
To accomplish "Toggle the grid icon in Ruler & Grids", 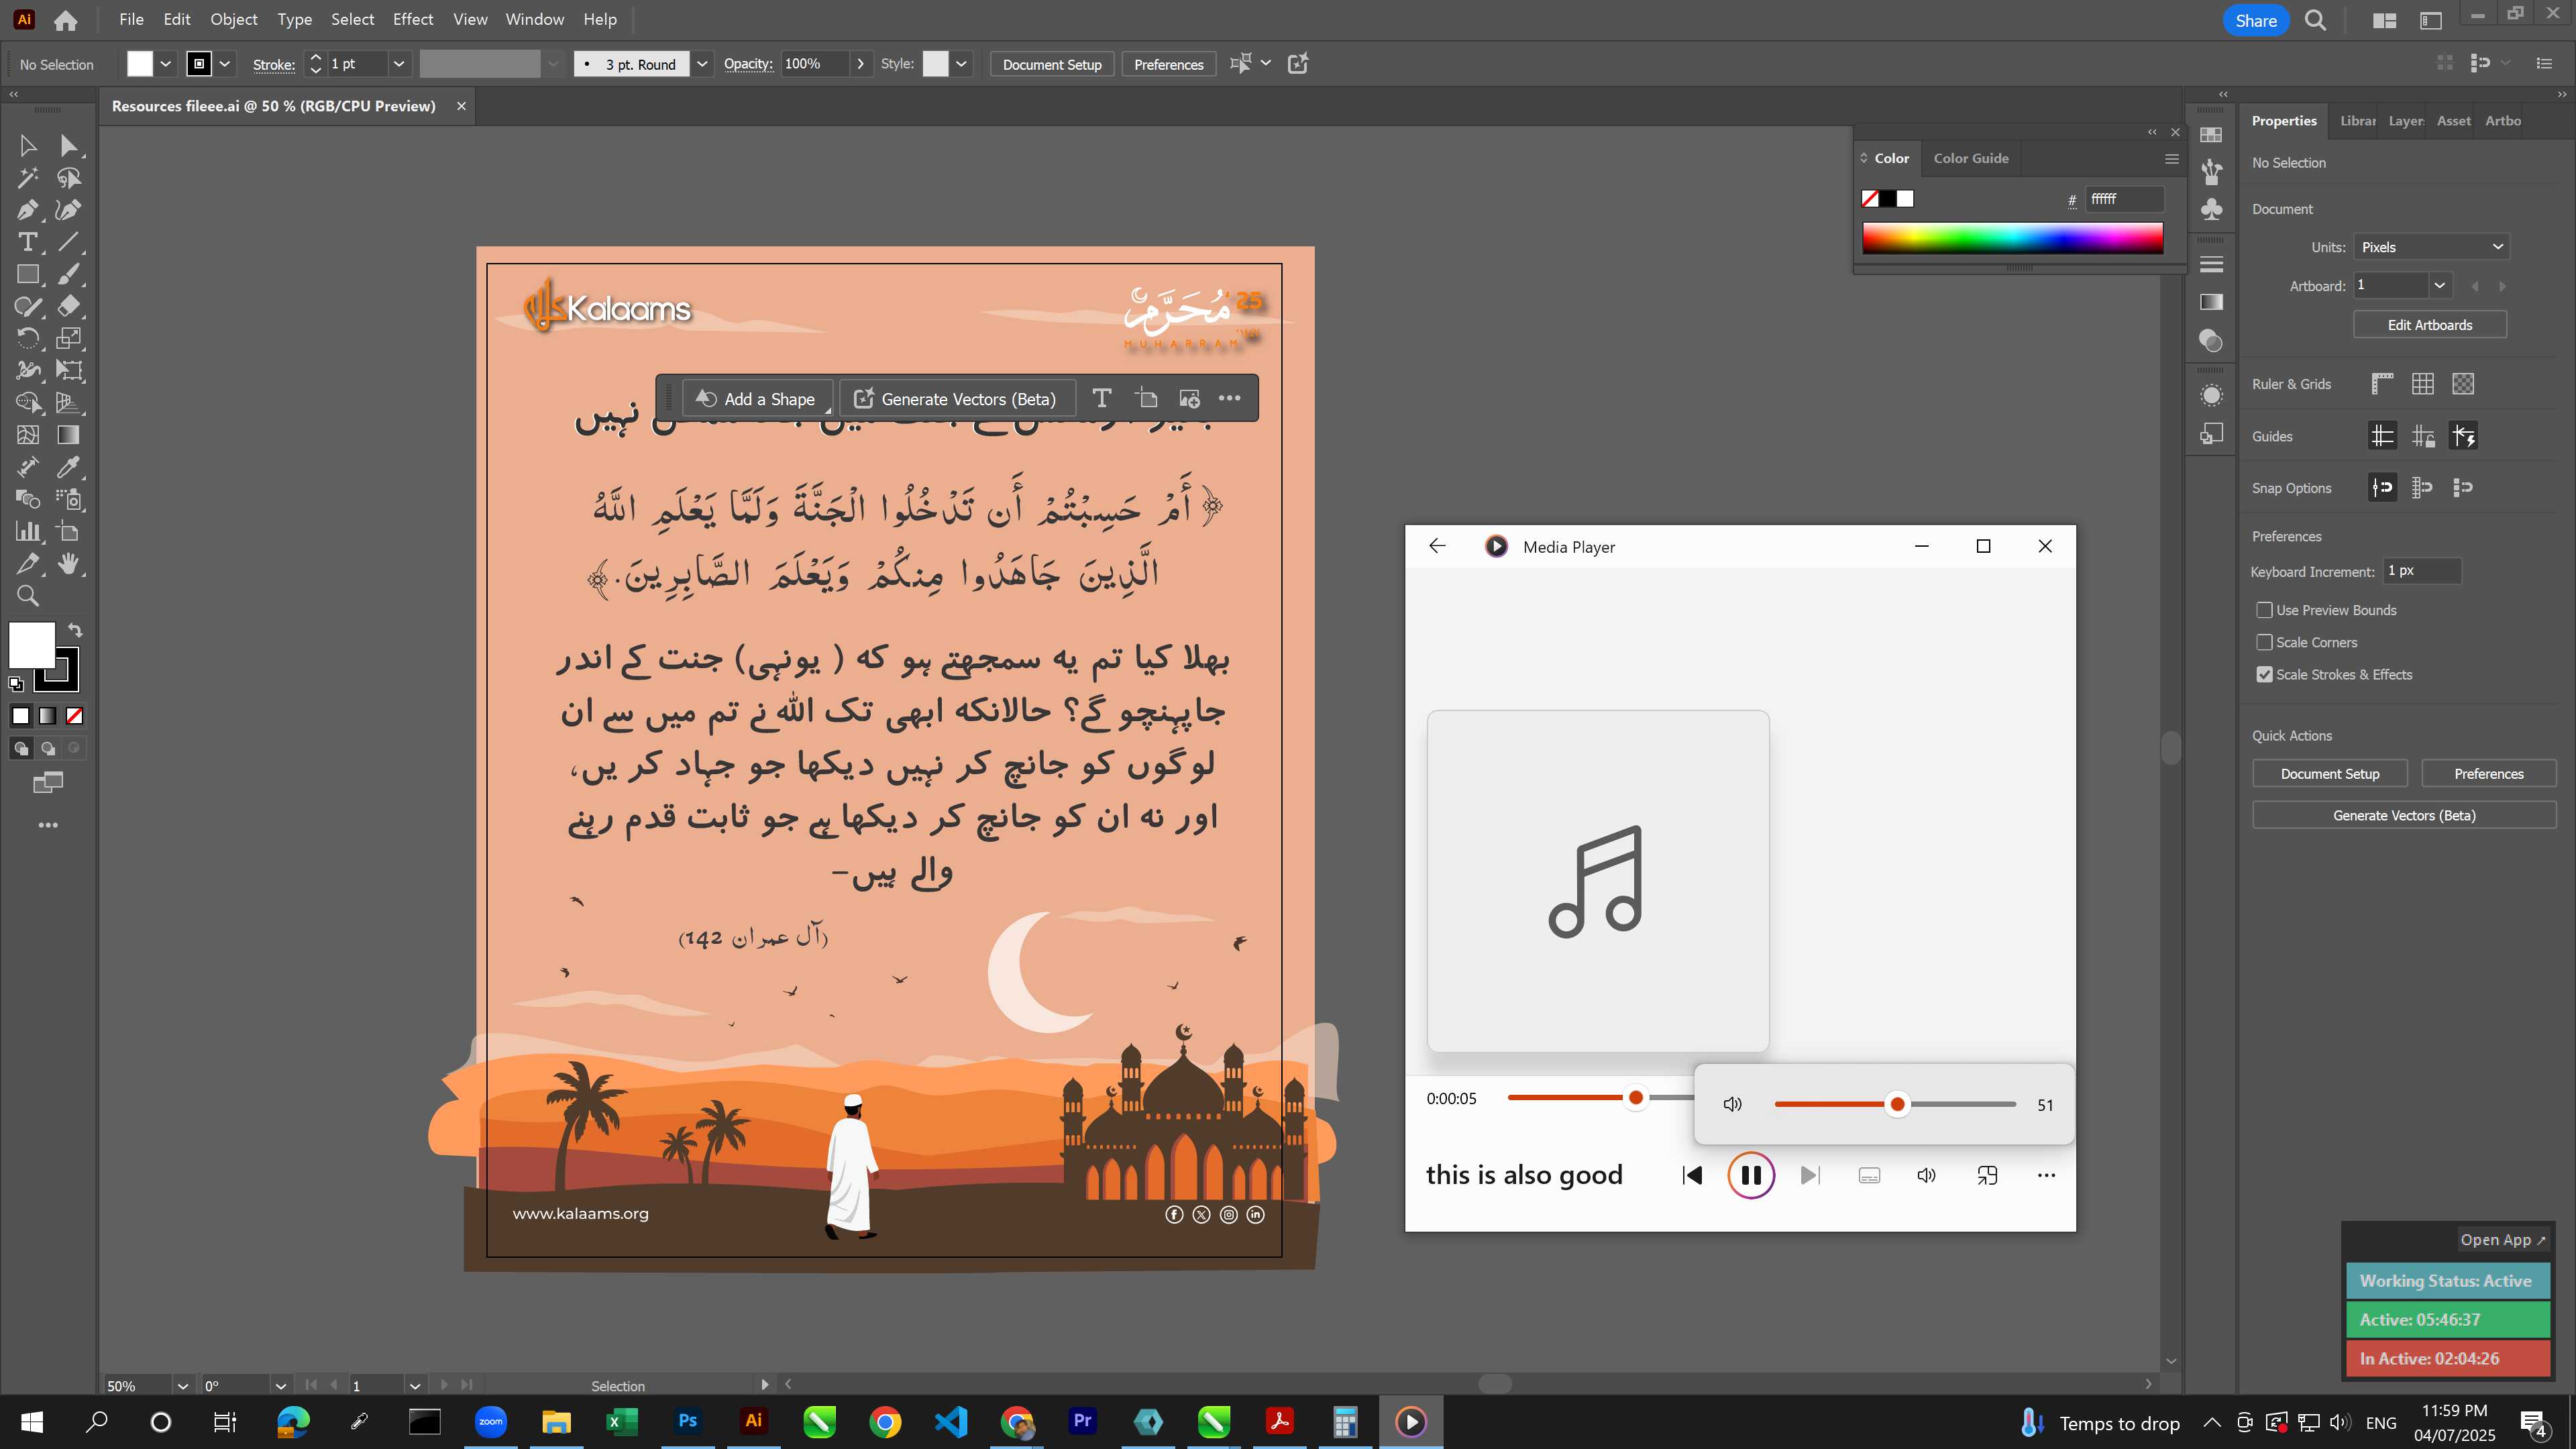I will tap(2423, 384).
